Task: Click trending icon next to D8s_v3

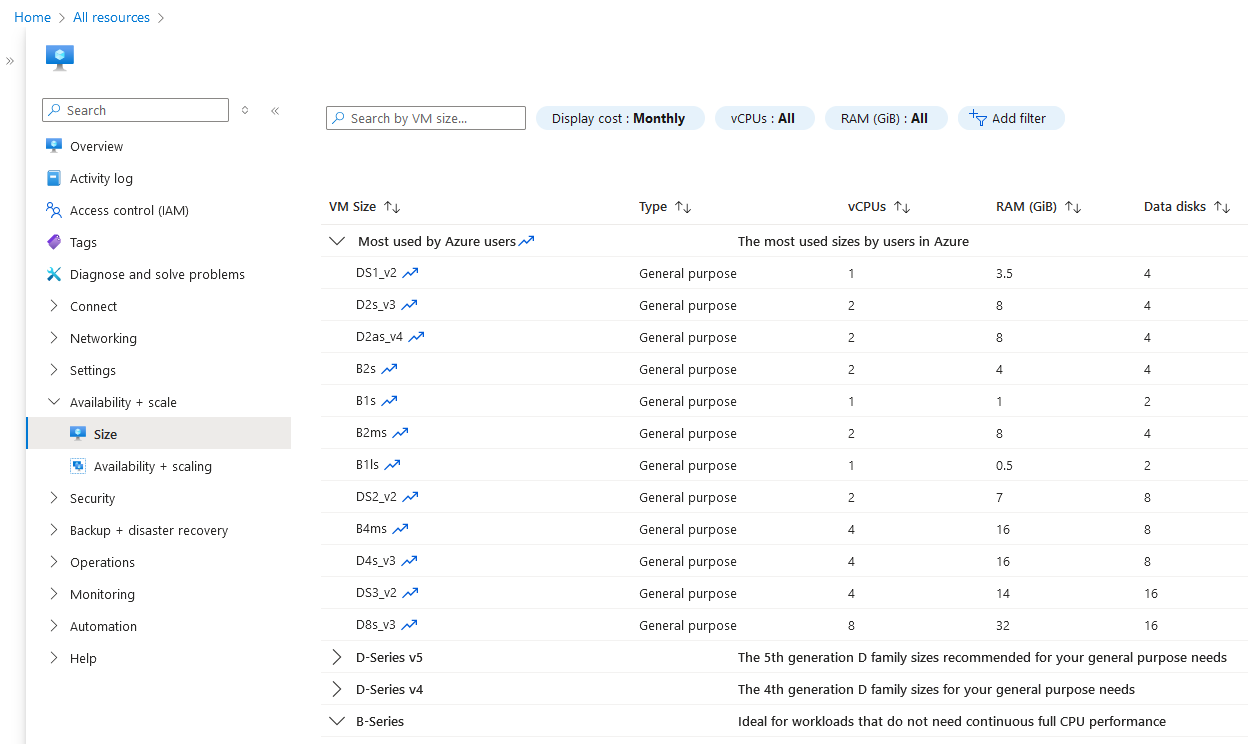Action: point(409,624)
